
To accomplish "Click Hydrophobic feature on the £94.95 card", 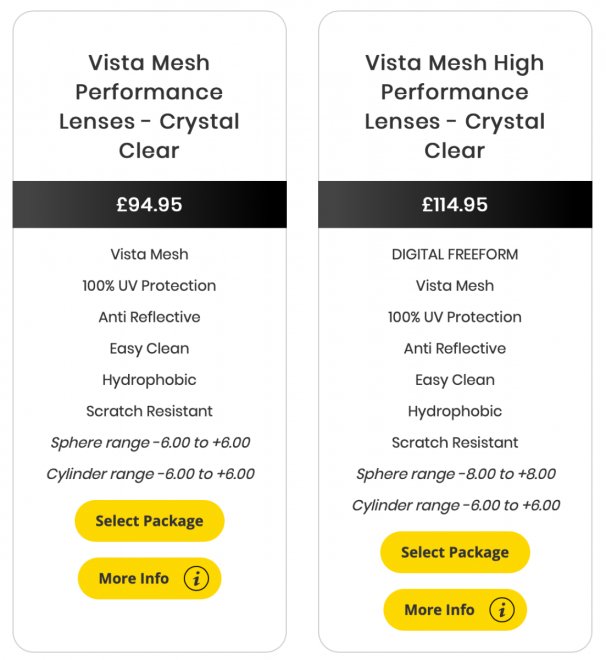I will [x=149, y=380].
